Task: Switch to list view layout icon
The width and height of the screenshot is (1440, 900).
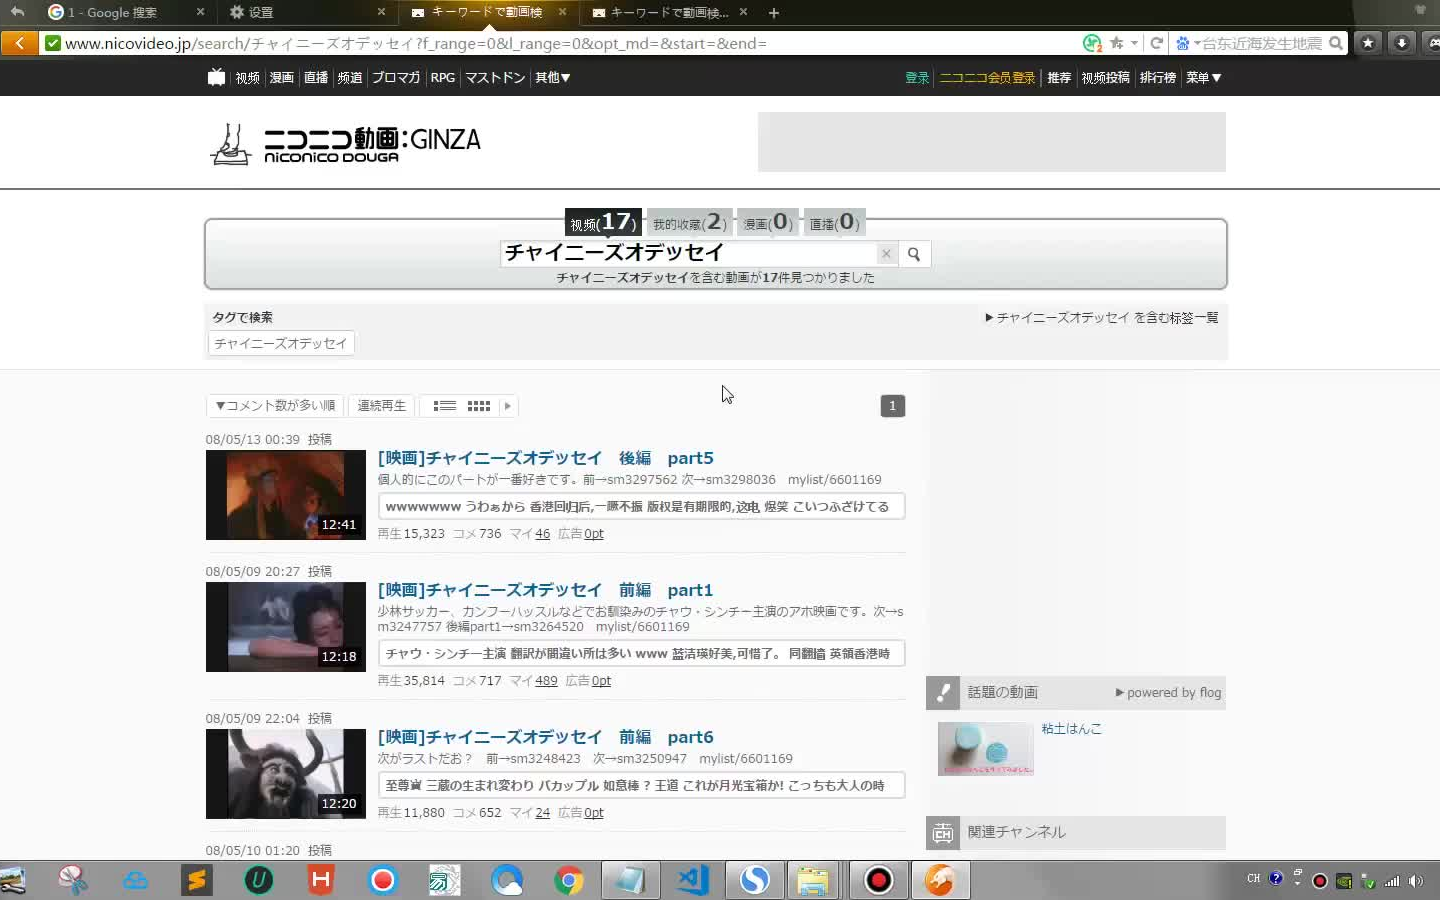Action: [445, 406]
